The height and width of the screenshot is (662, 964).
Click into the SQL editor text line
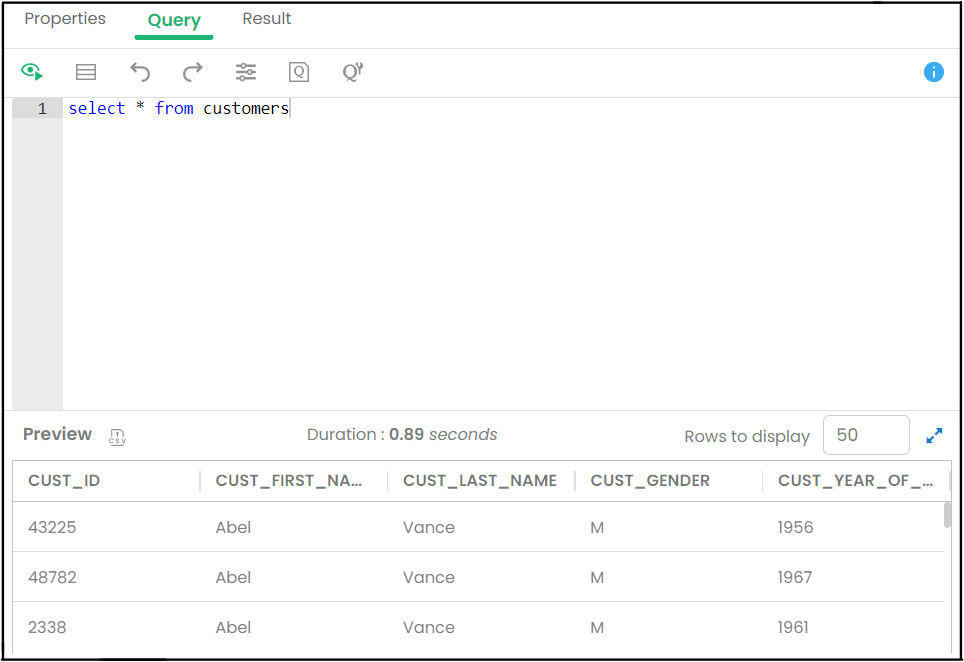pyautogui.click(x=510, y=108)
